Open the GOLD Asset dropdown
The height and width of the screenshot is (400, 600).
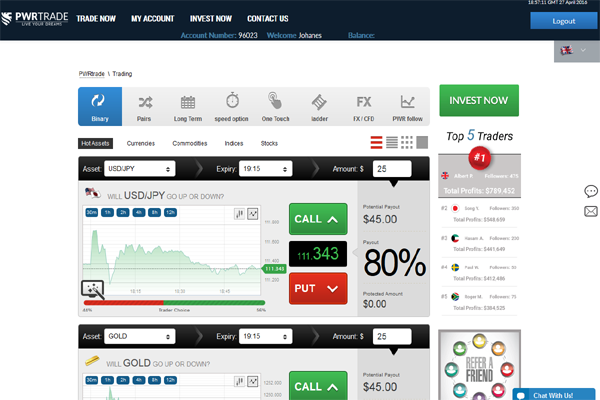(140, 336)
